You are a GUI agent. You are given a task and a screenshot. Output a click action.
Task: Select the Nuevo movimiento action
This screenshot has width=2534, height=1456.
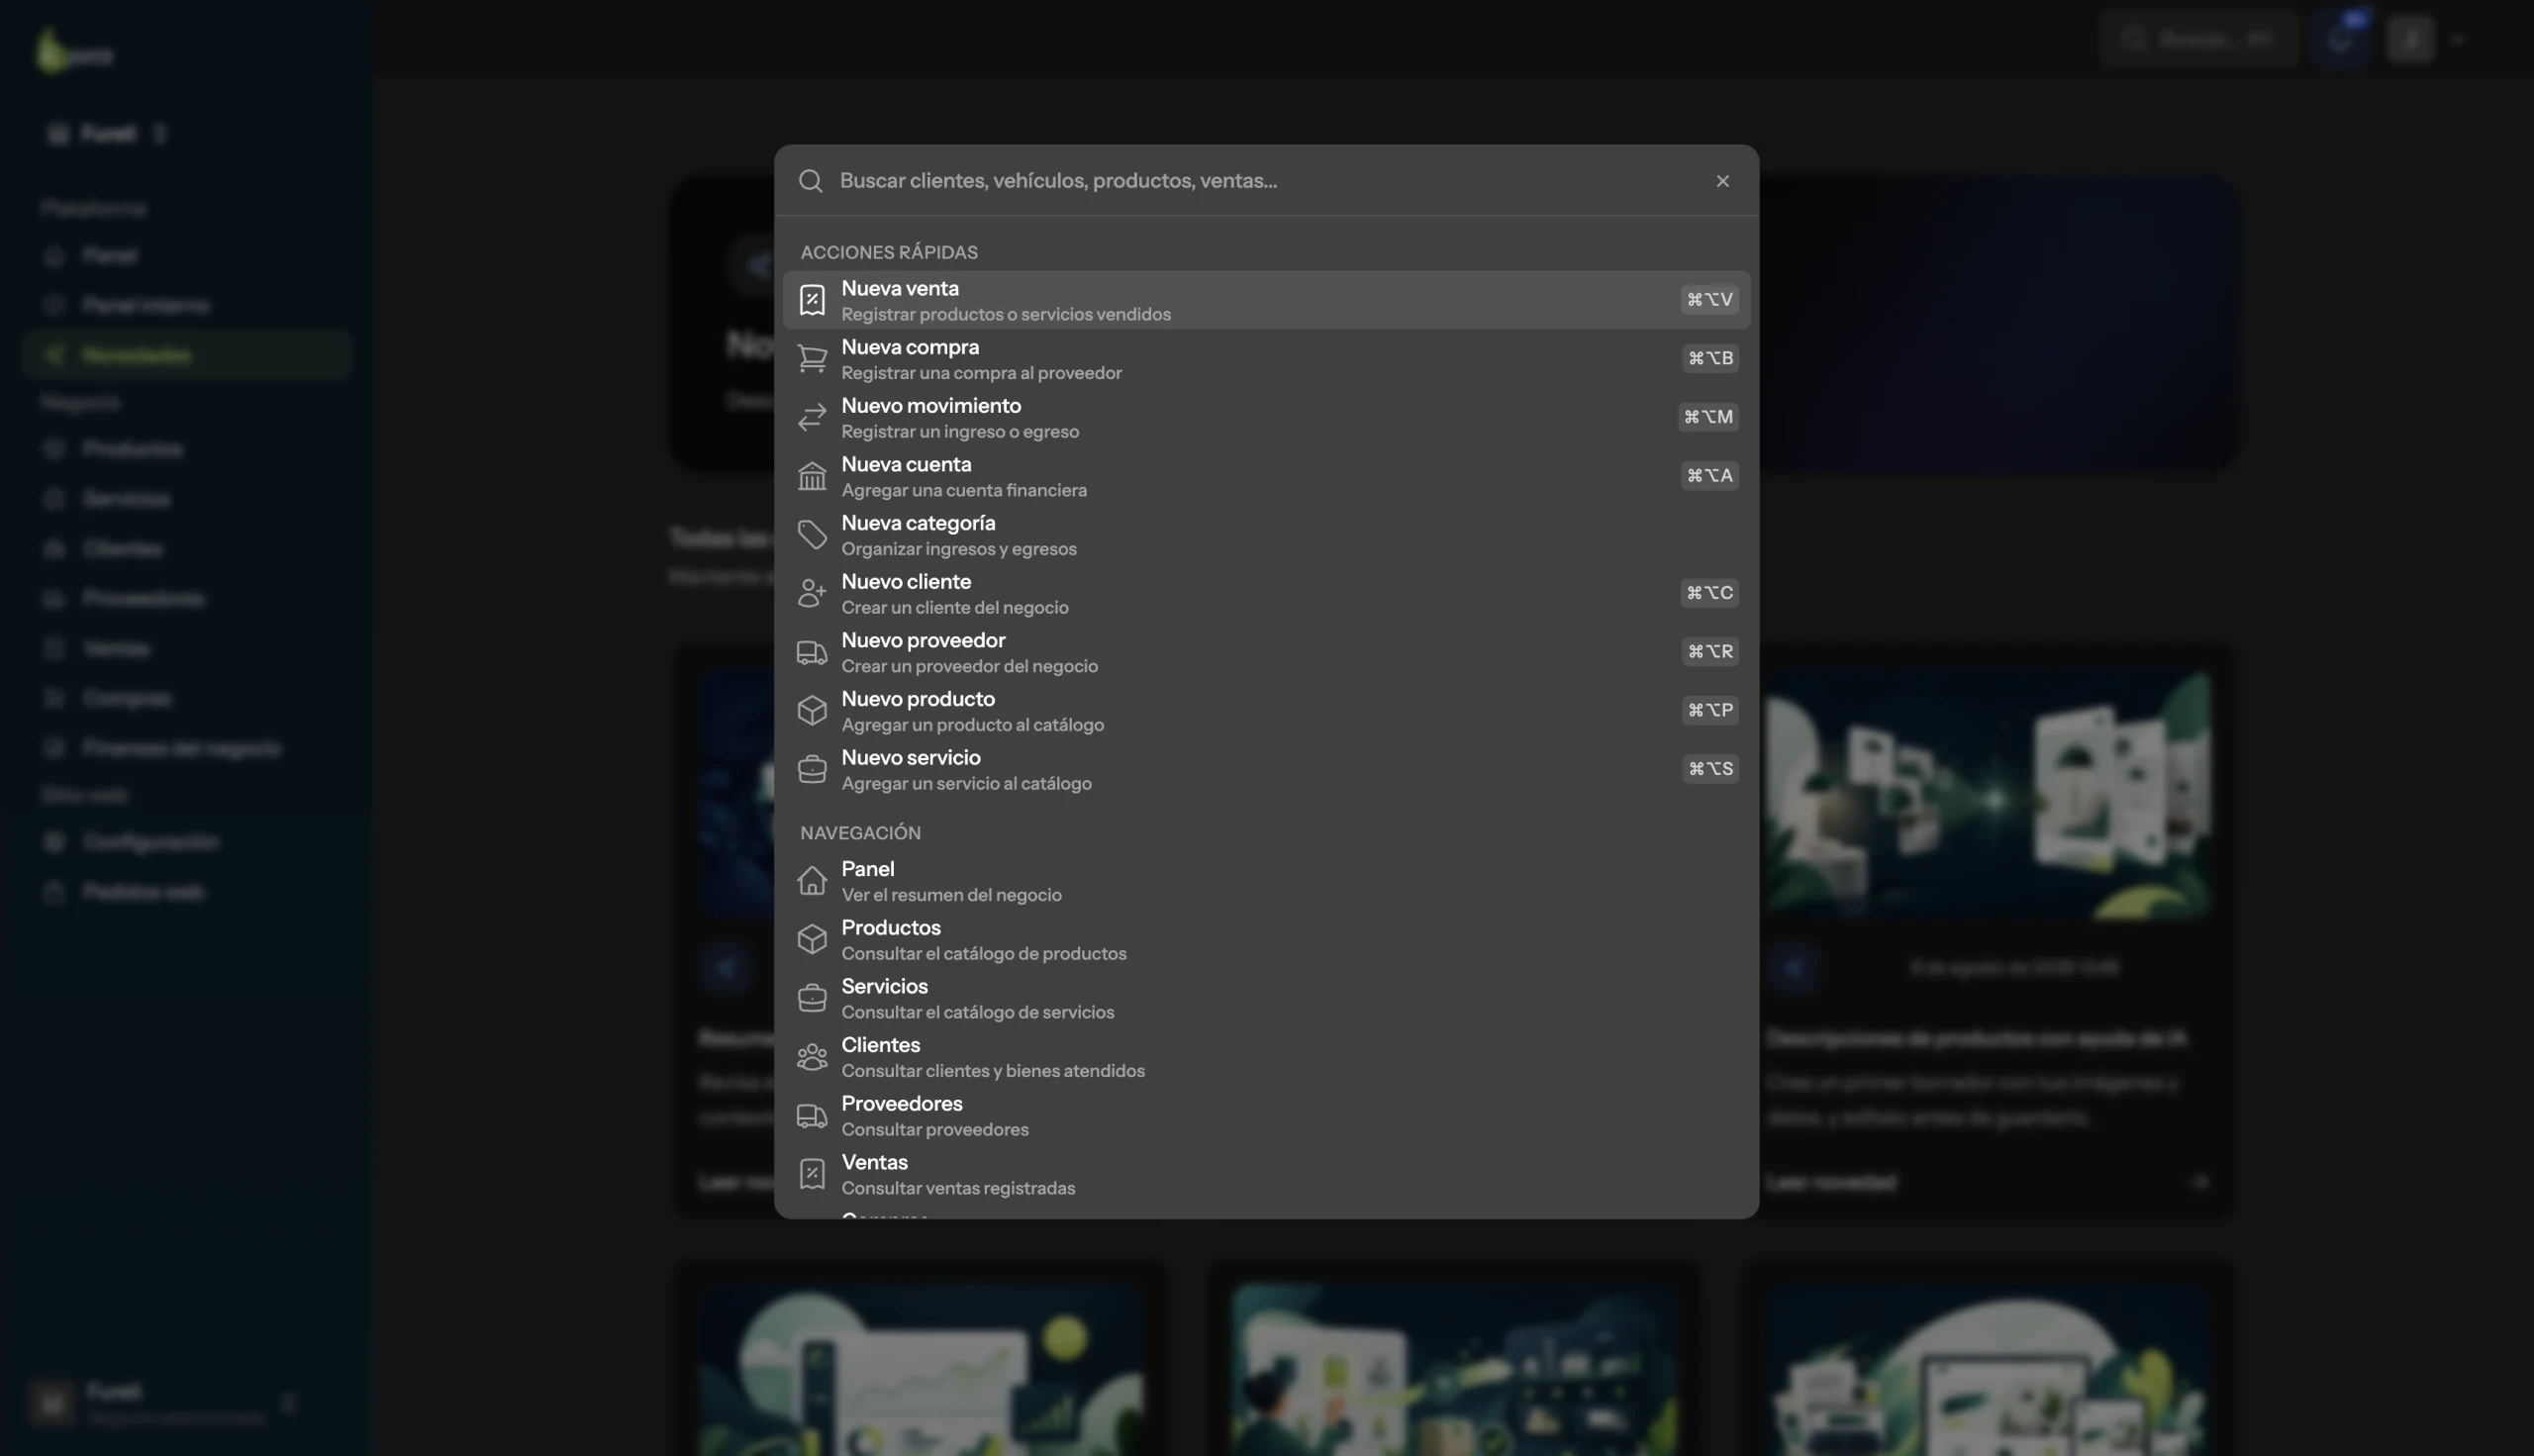coord(1266,417)
